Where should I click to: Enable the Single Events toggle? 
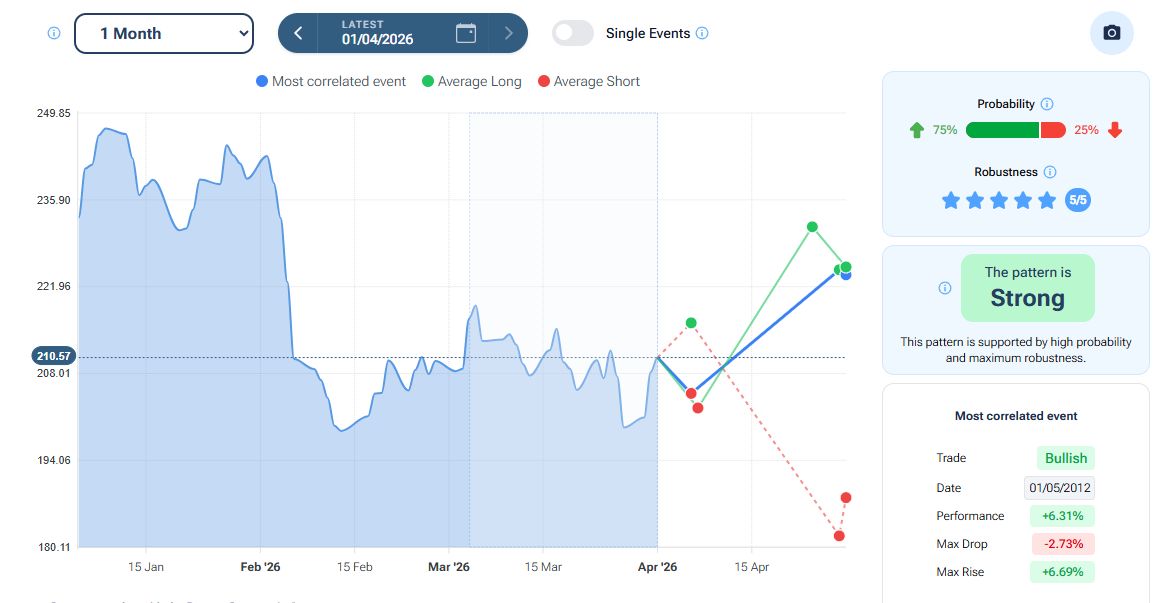click(573, 33)
